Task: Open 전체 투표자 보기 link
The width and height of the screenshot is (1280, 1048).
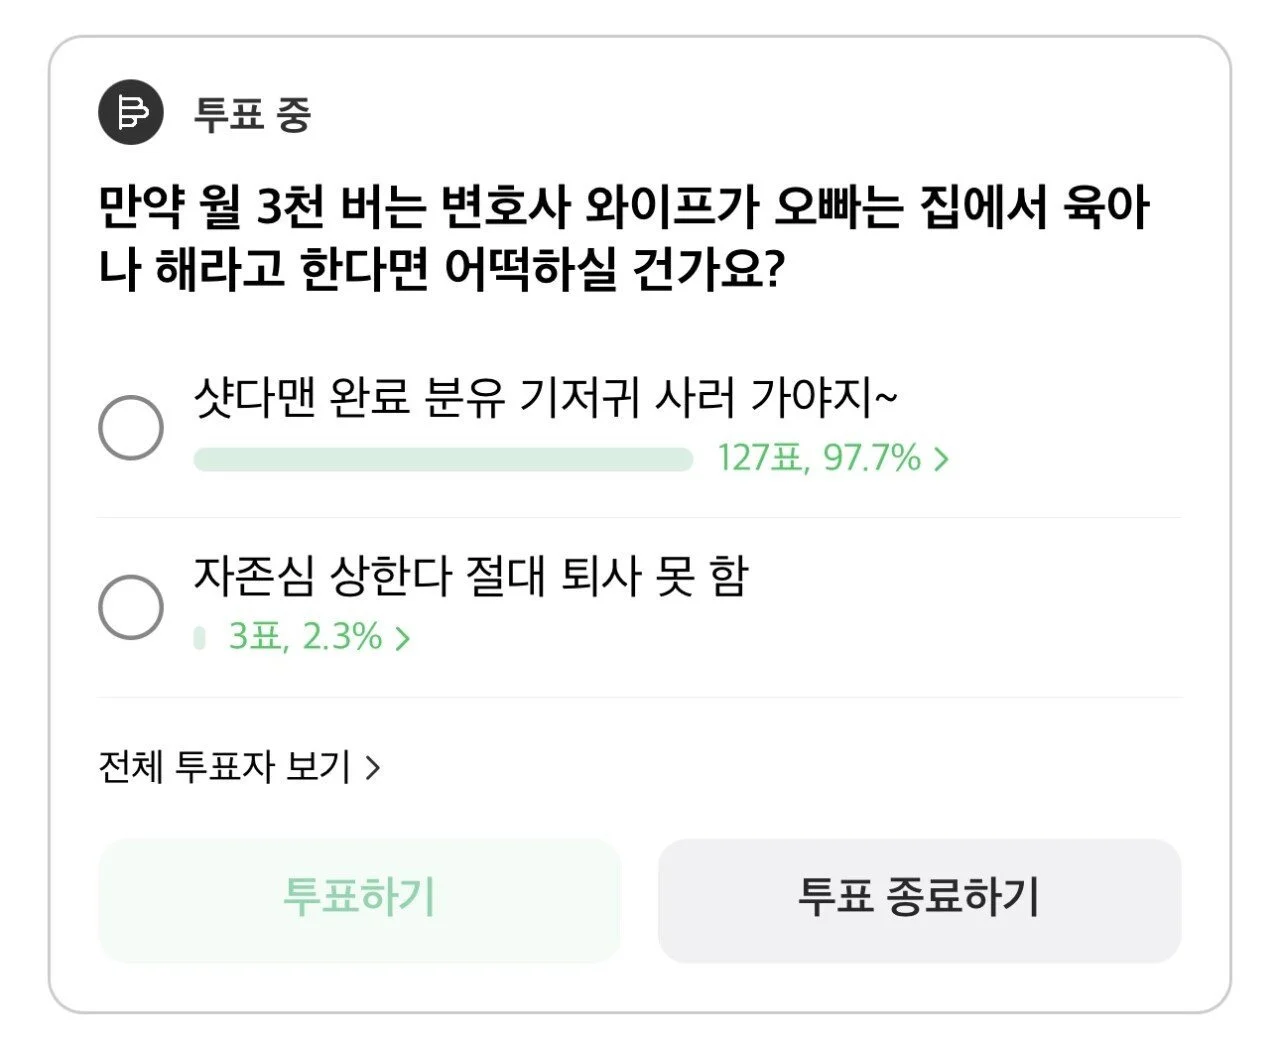Action: tap(225, 767)
